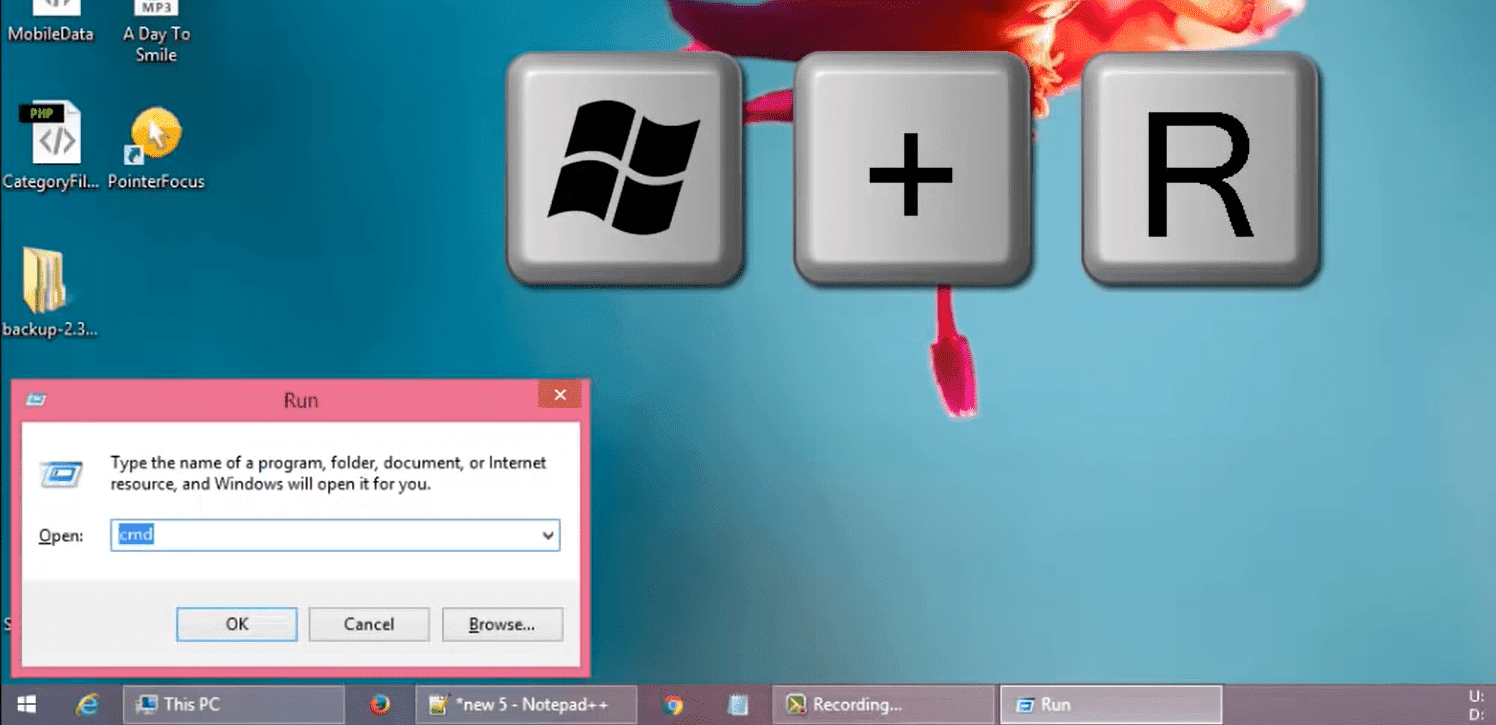Click the Open: label
Screen dimensions: 1496x725
coord(61,536)
